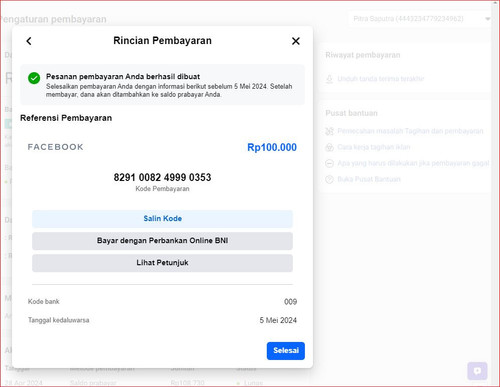Click Tanggal kedaluwarsa label
Viewport: 500px width, 387px height.
pyautogui.click(x=59, y=320)
